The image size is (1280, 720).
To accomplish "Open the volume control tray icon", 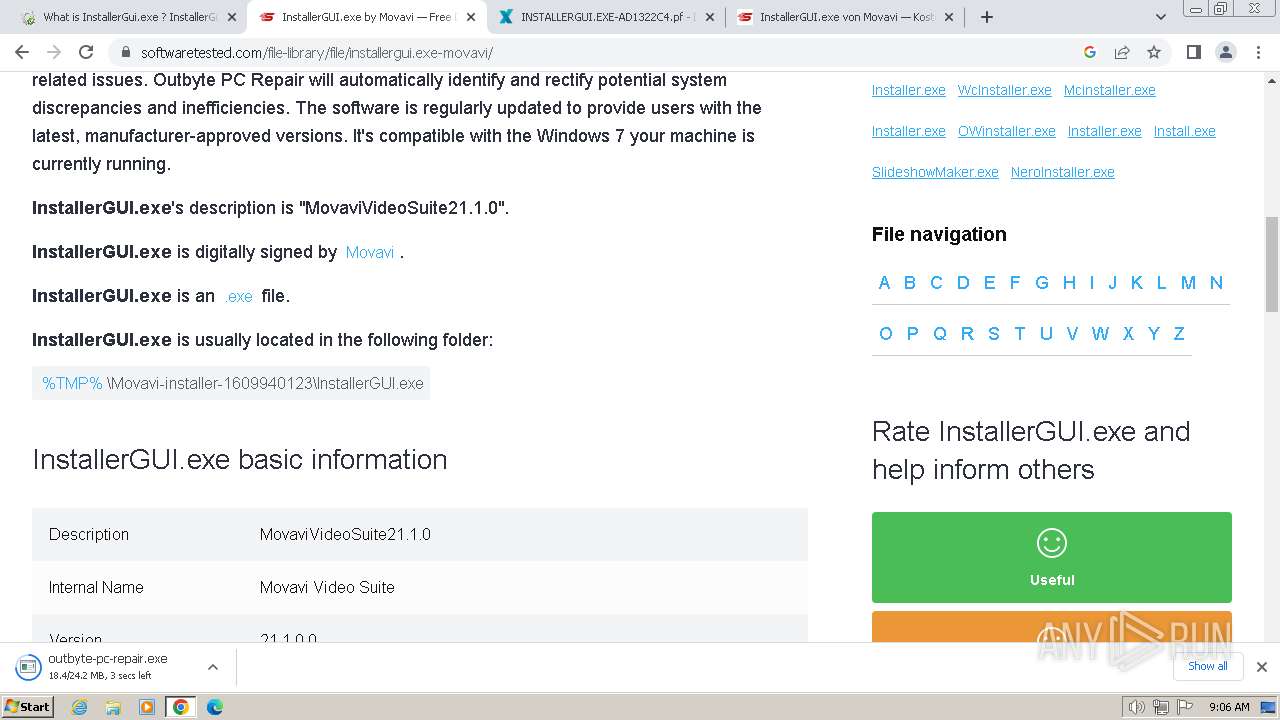I will pyautogui.click(x=1137, y=707).
